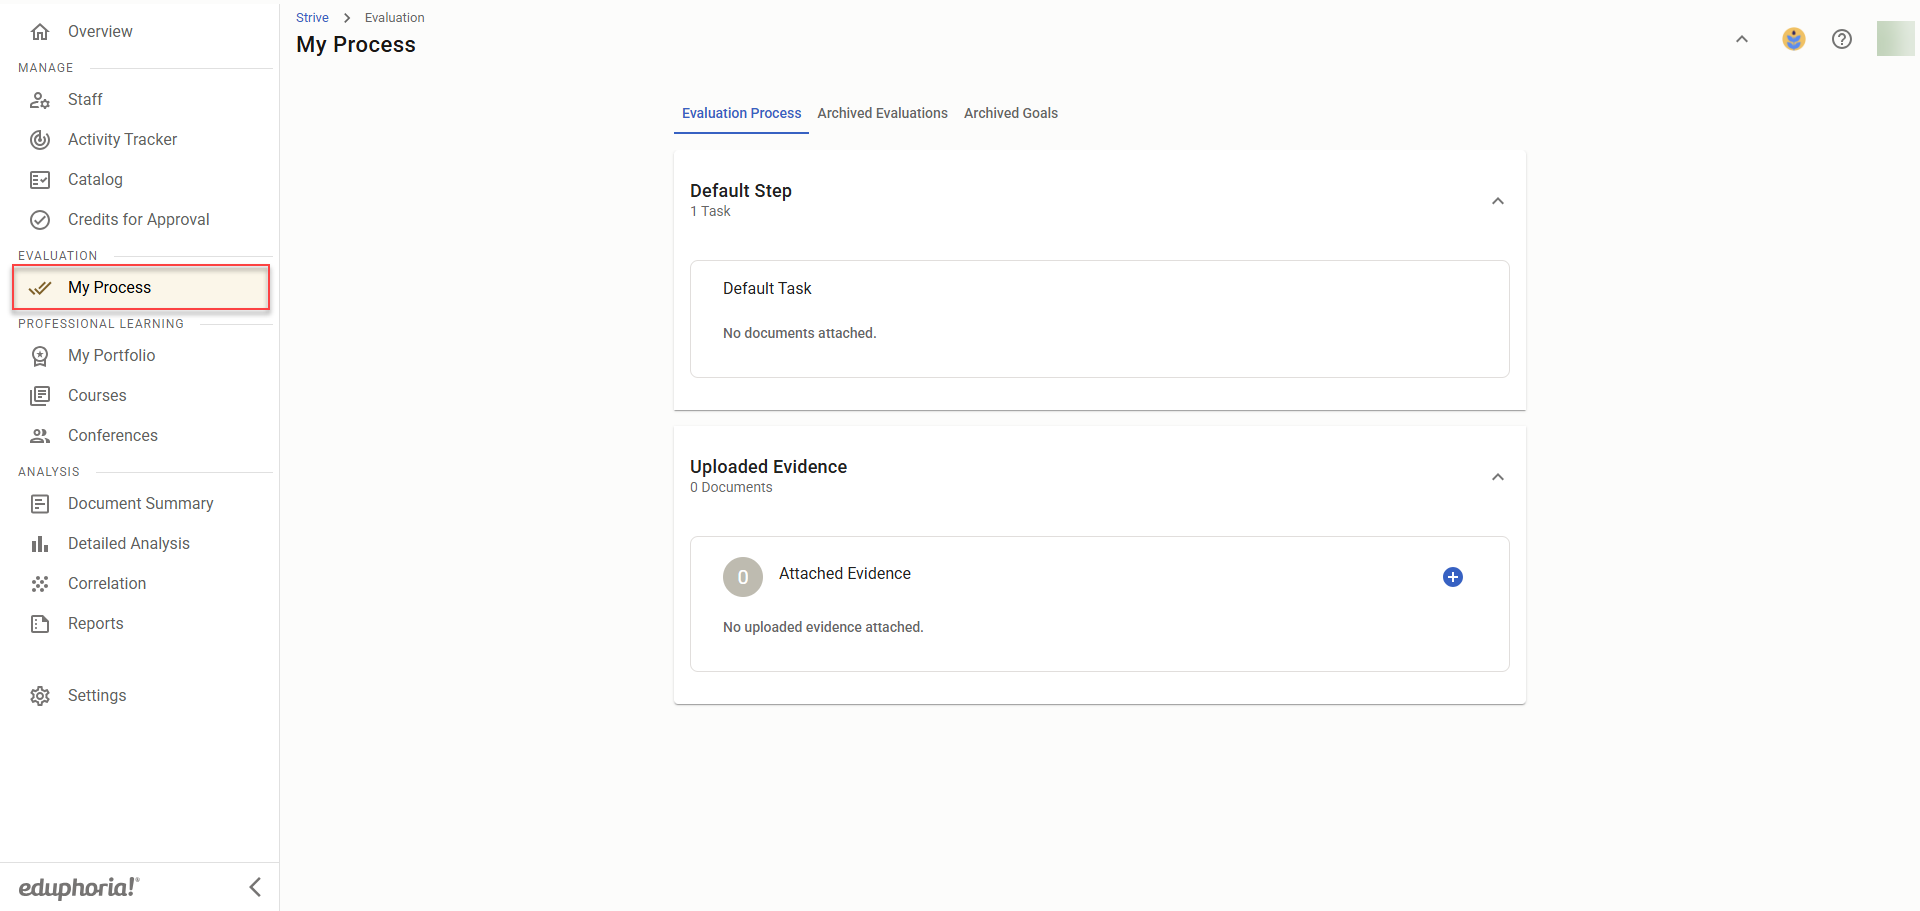Image resolution: width=1920 pixels, height=911 pixels.
Task: Collapse the top header chevron
Action: [1741, 39]
